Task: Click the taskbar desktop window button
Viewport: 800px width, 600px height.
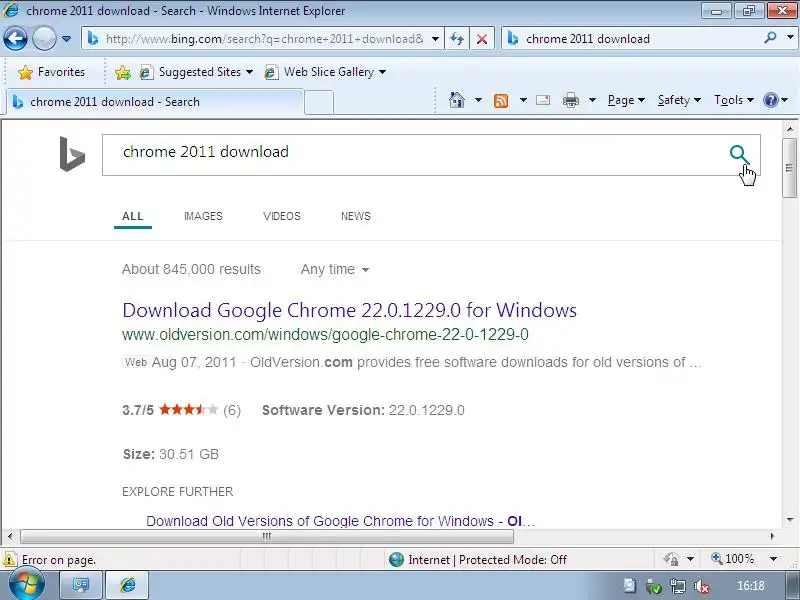Action: point(81,585)
